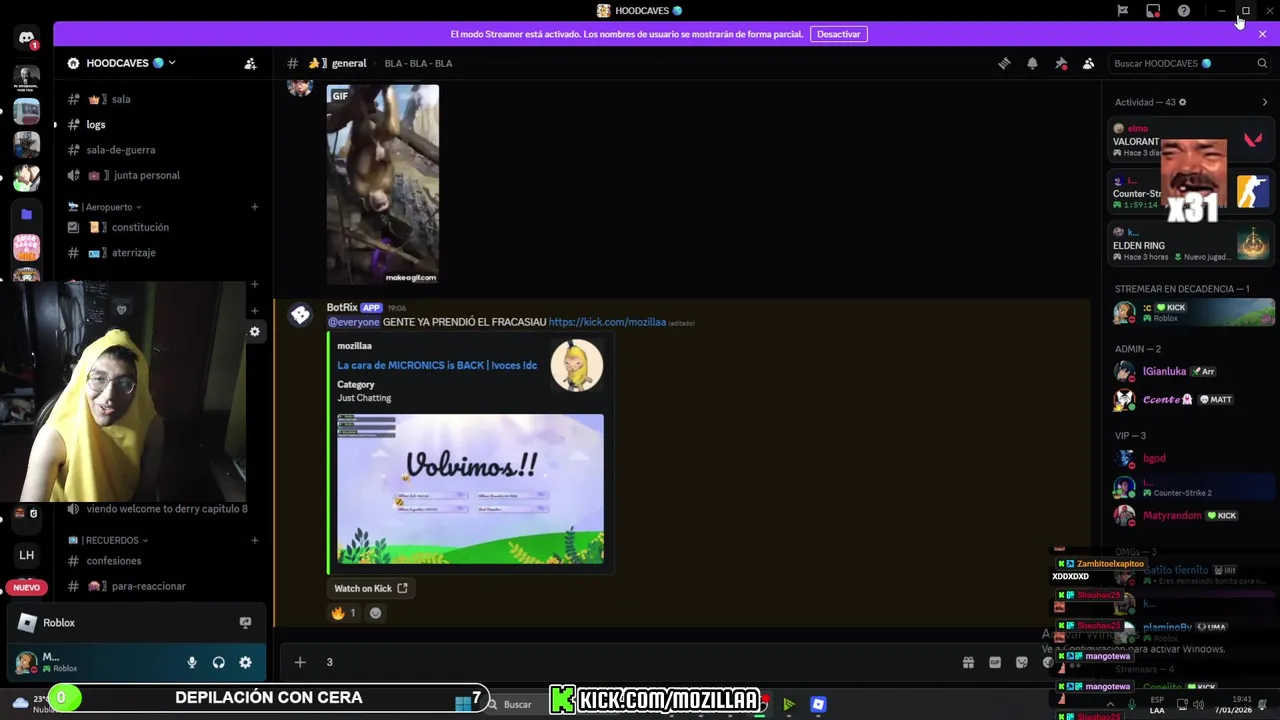The image size is (1280, 720).
Task: Open the Discord help question-mark icon
Action: [x=1184, y=11]
